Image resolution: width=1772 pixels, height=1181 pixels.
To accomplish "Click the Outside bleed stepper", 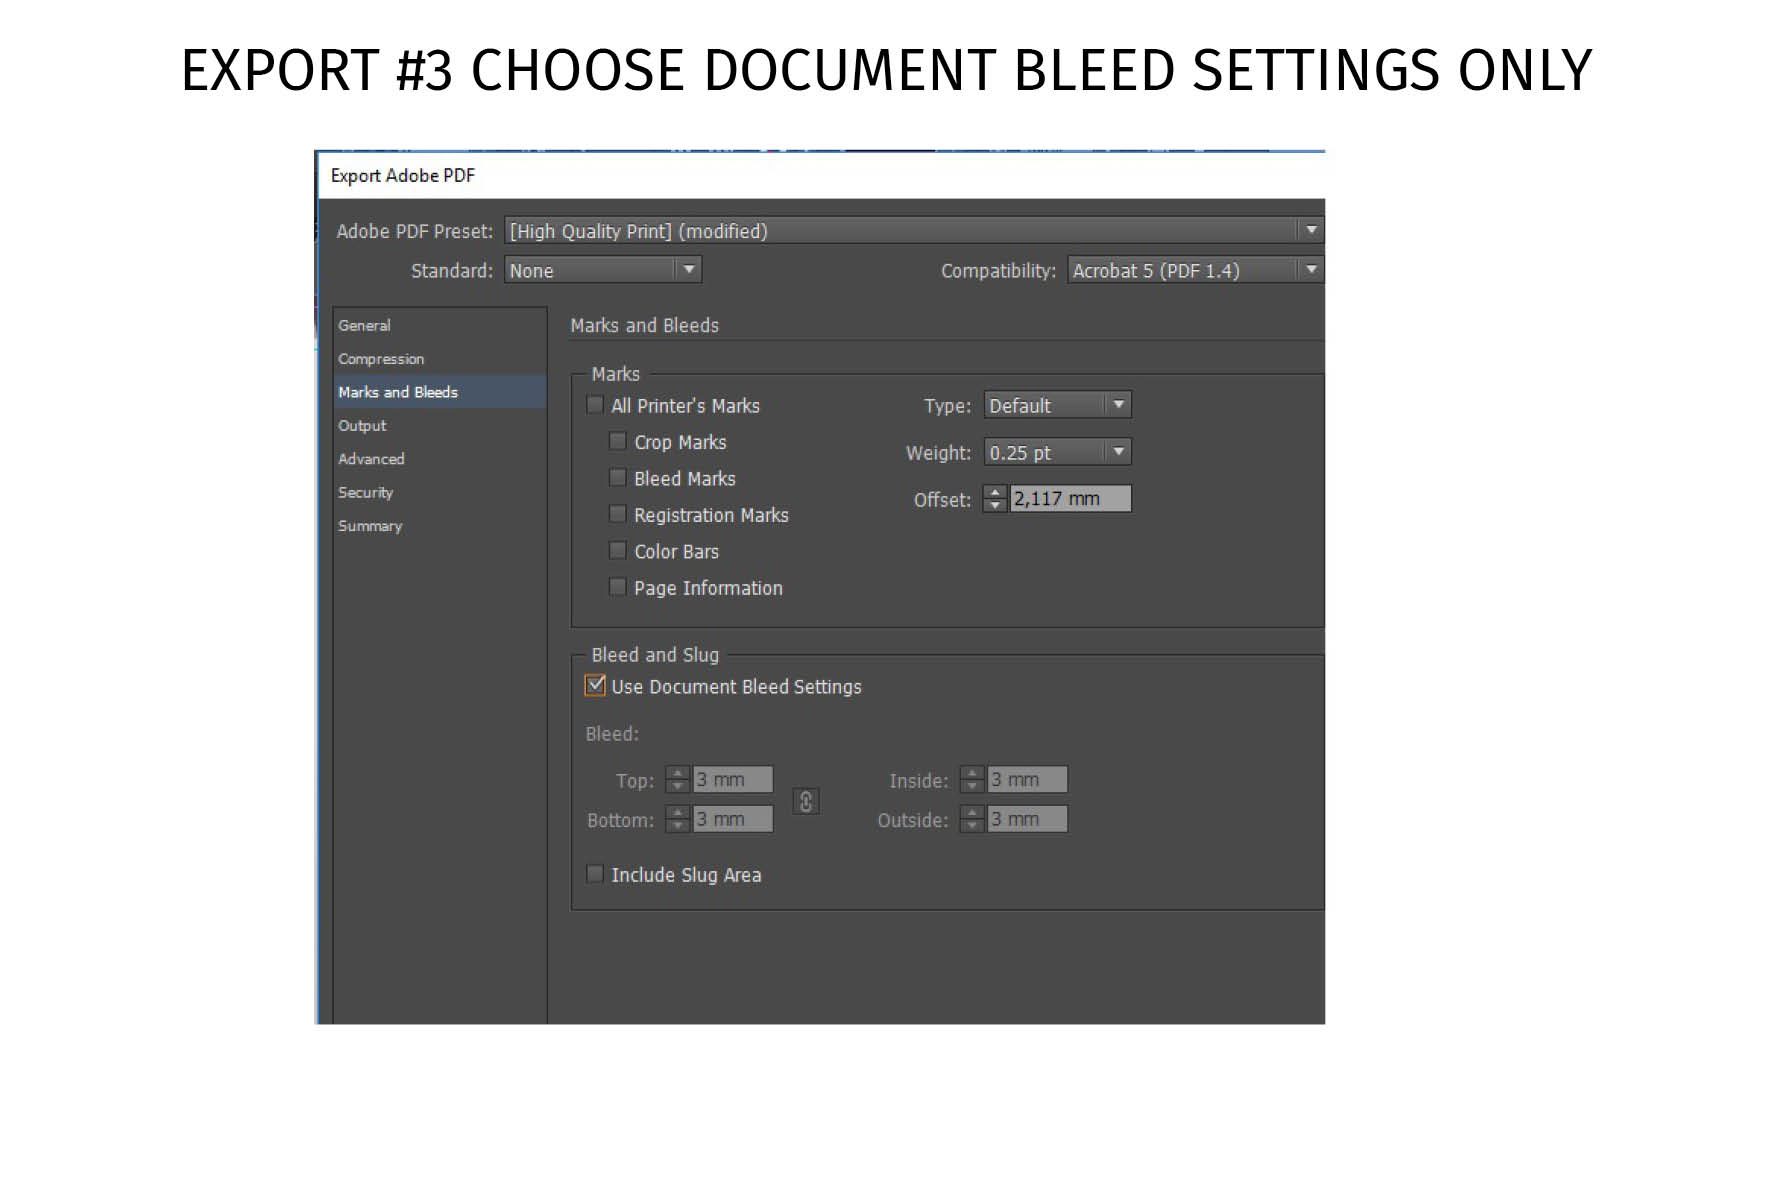I will [972, 819].
